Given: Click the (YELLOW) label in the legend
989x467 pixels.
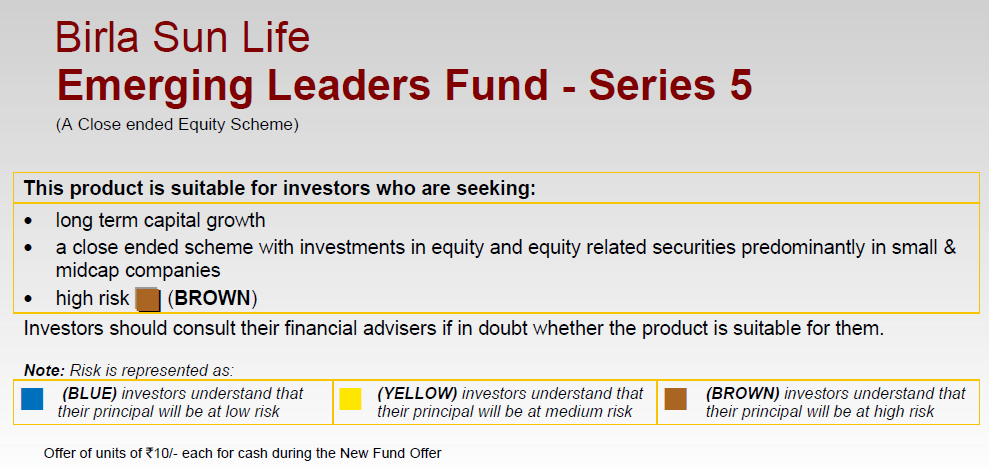Looking at the screenshot, I should (x=417, y=394).
